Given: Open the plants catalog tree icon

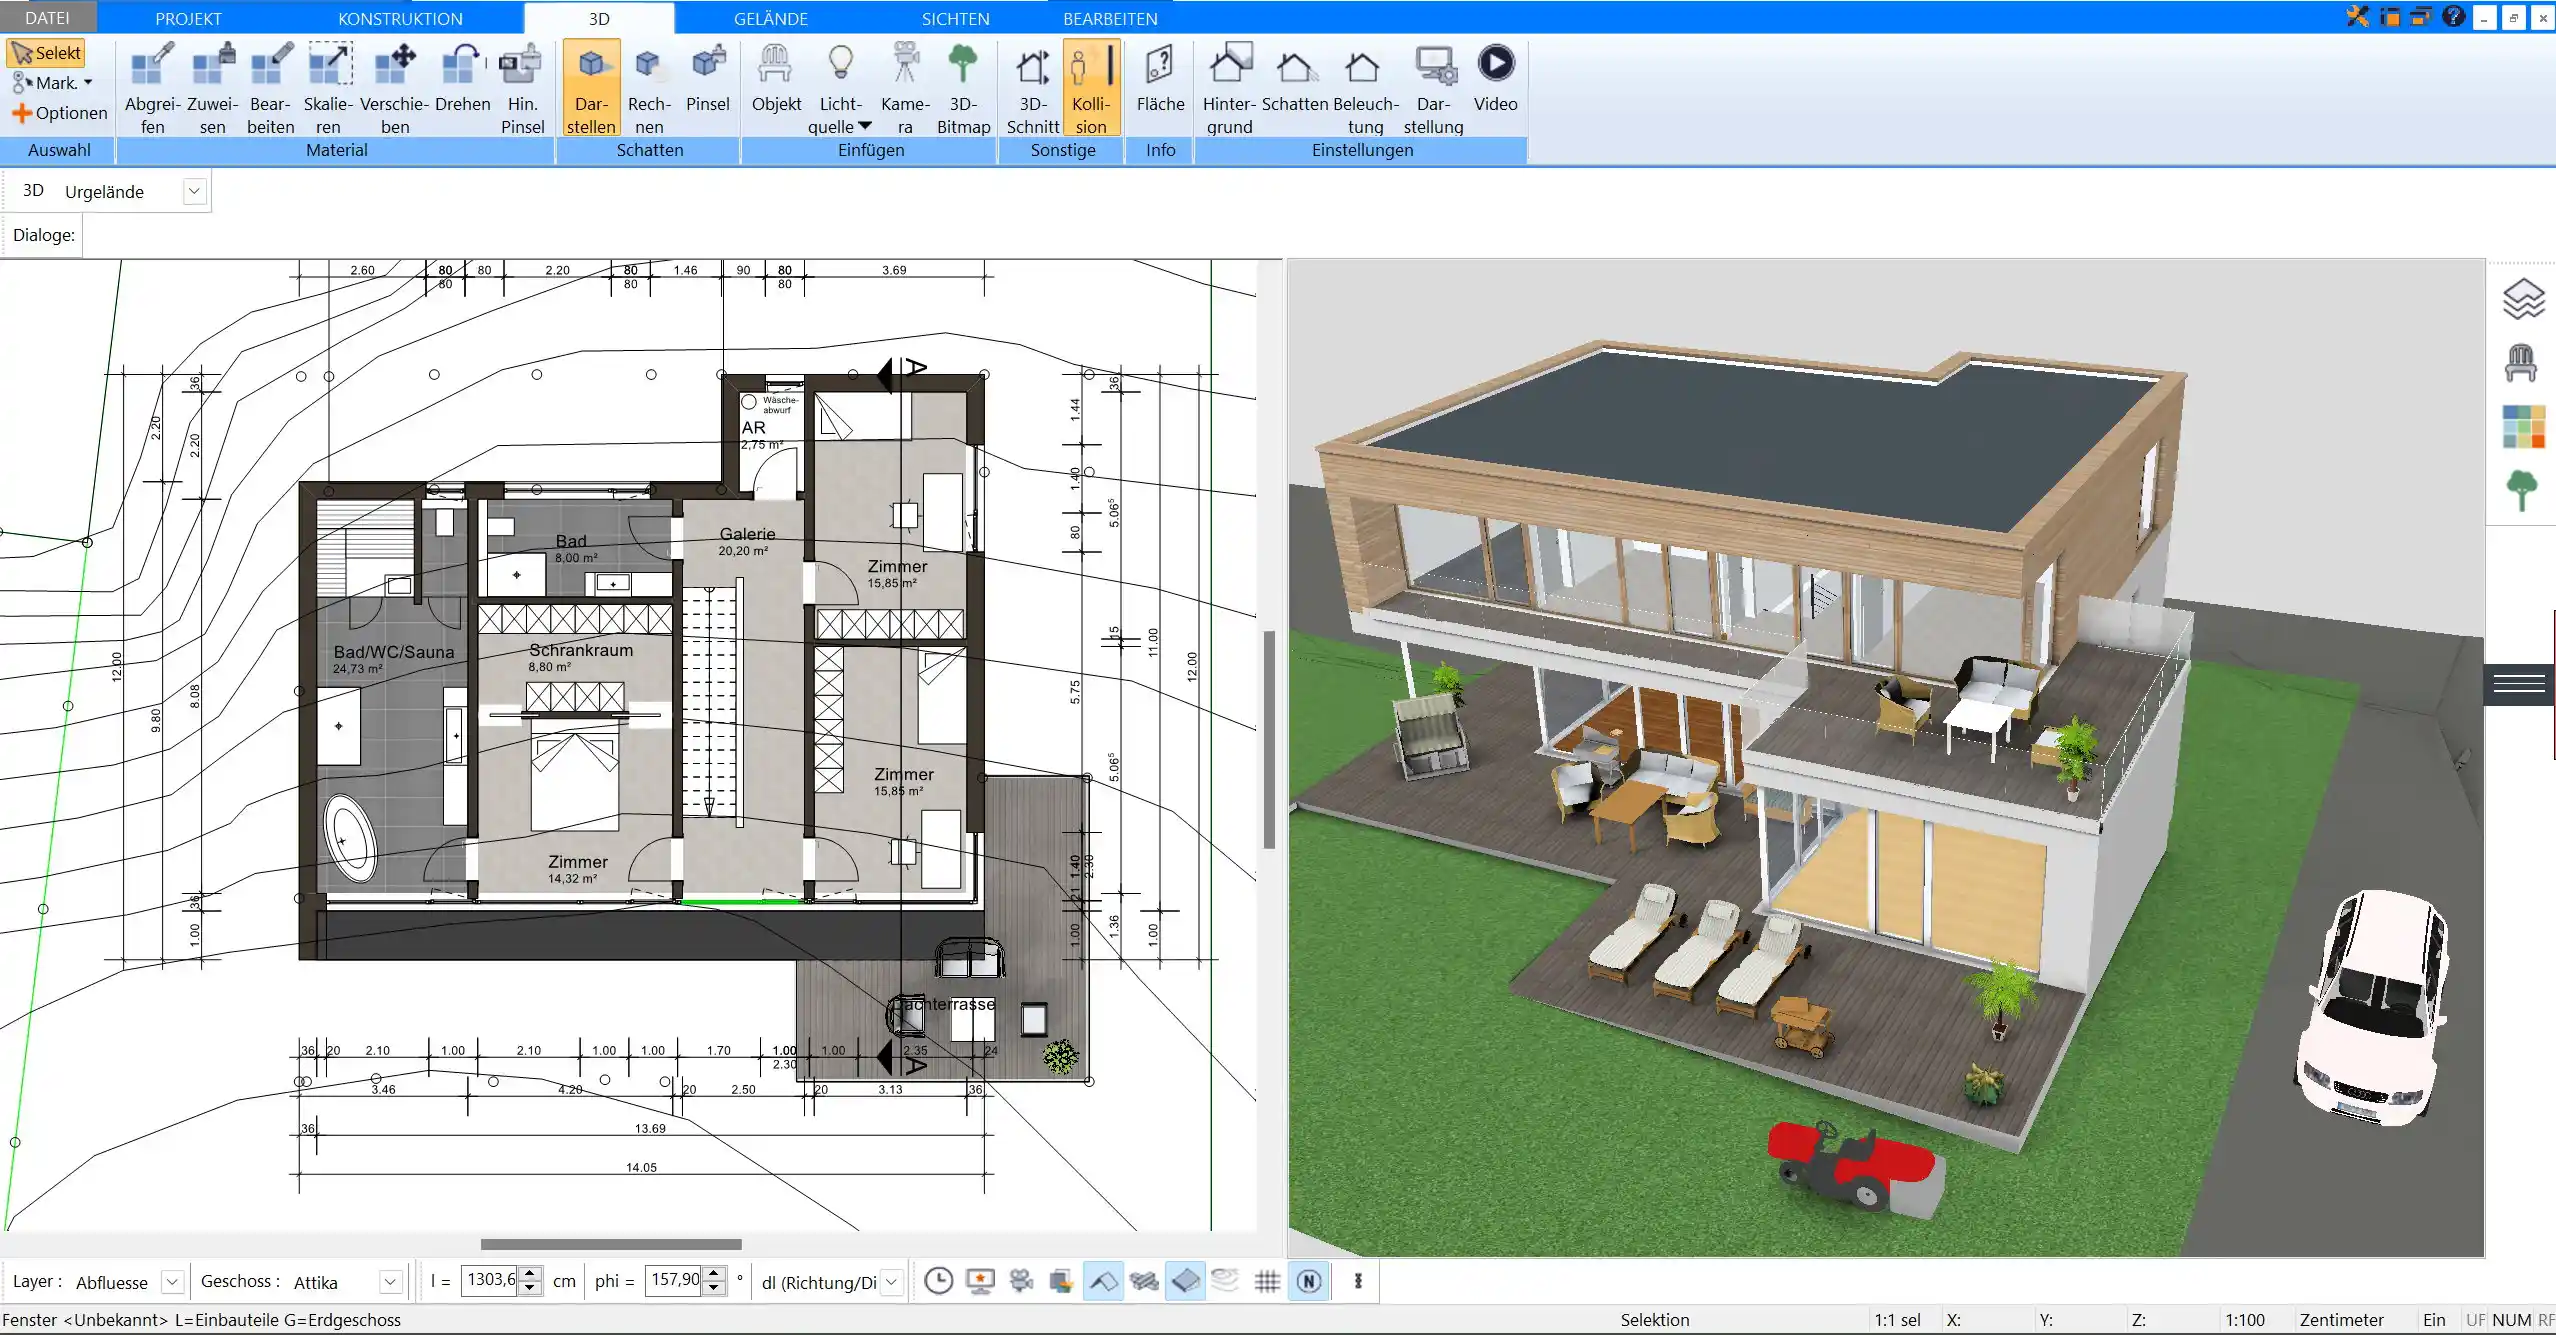Looking at the screenshot, I should [2522, 491].
